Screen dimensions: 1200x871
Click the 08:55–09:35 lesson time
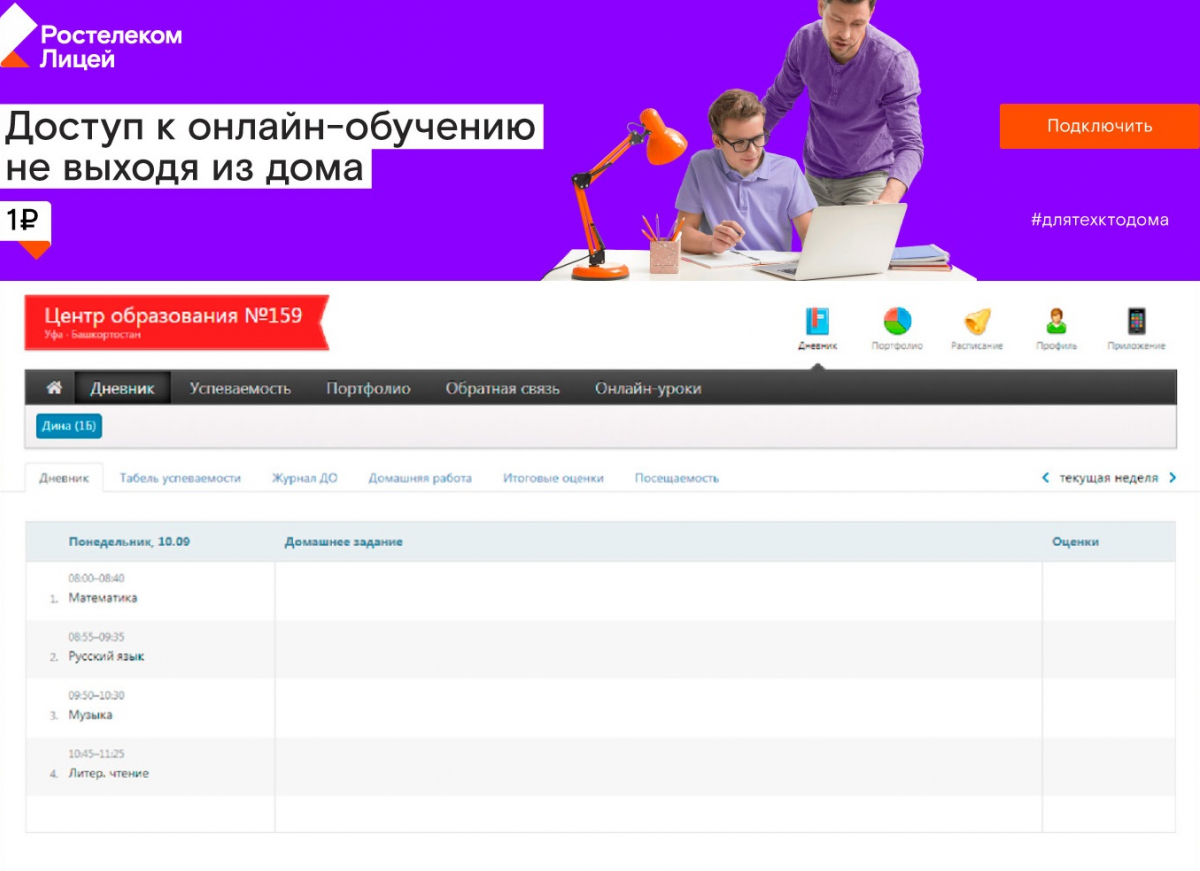tap(96, 637)
